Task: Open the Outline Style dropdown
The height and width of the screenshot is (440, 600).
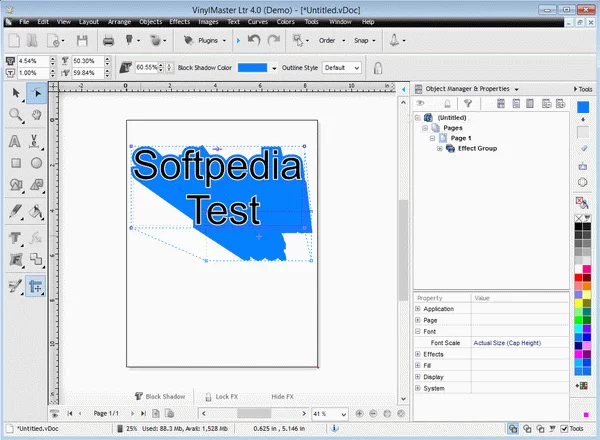Action: [341, 68]
